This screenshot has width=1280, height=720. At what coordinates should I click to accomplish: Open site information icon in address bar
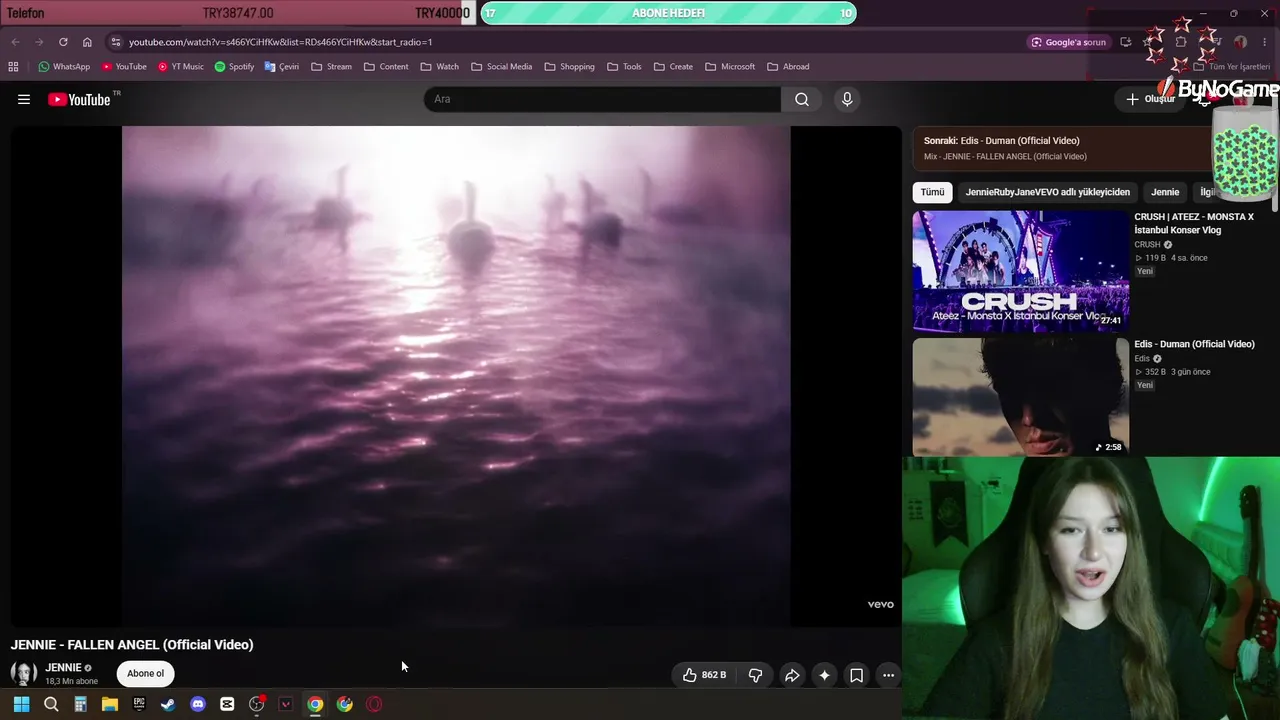(116, 42)
